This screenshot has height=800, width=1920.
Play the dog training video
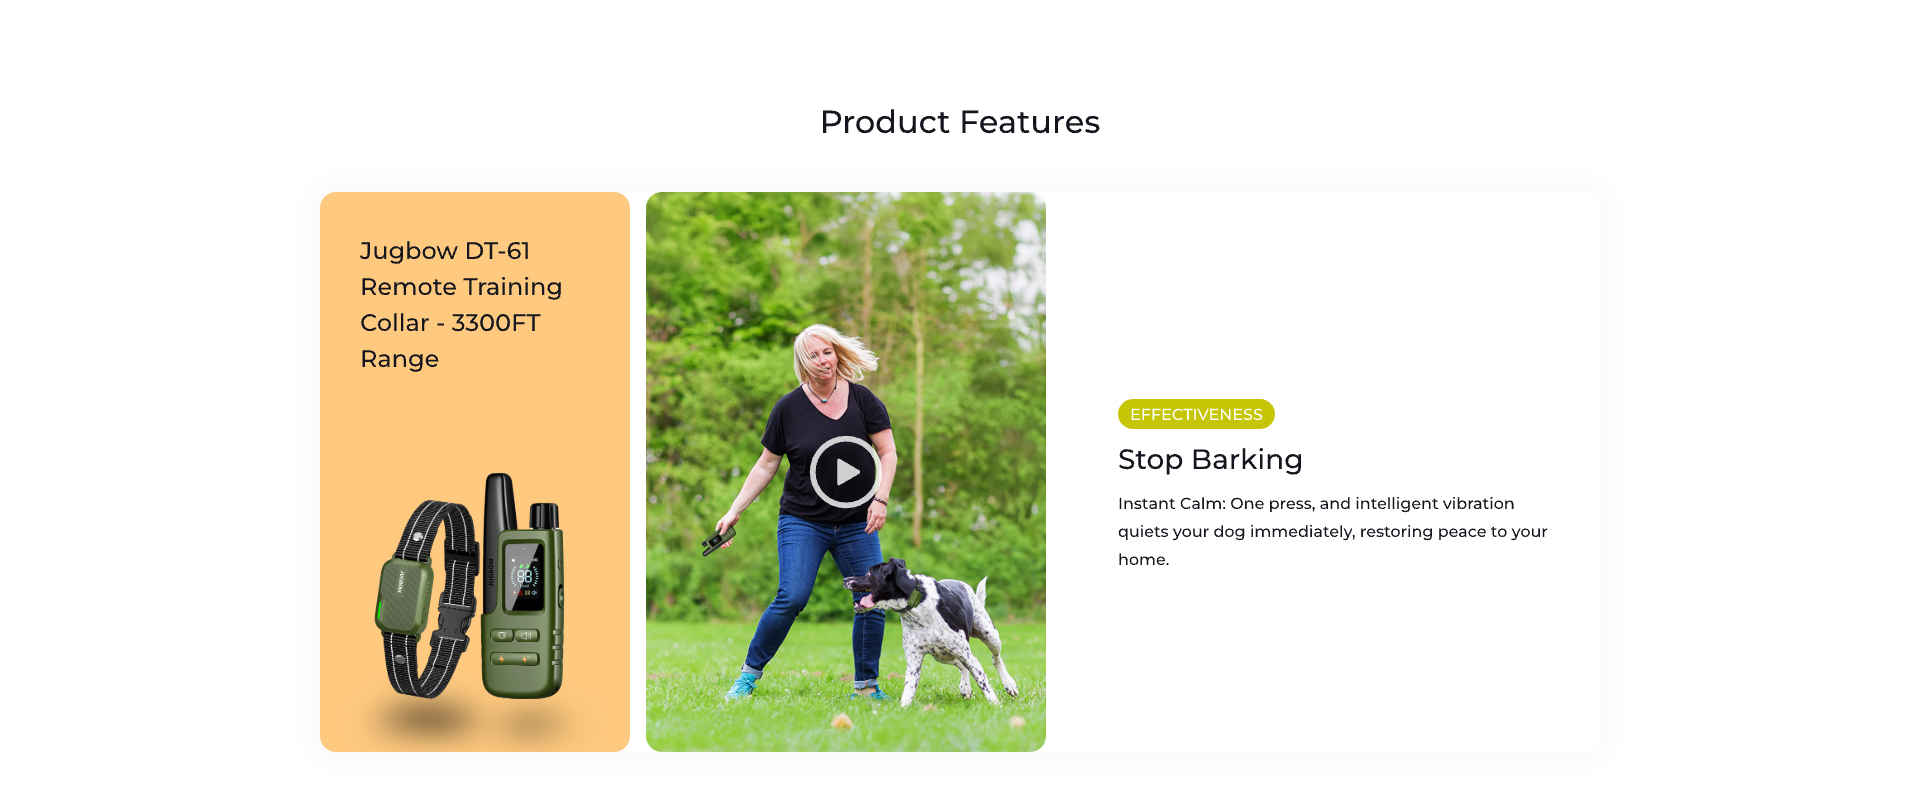point(846,472)
